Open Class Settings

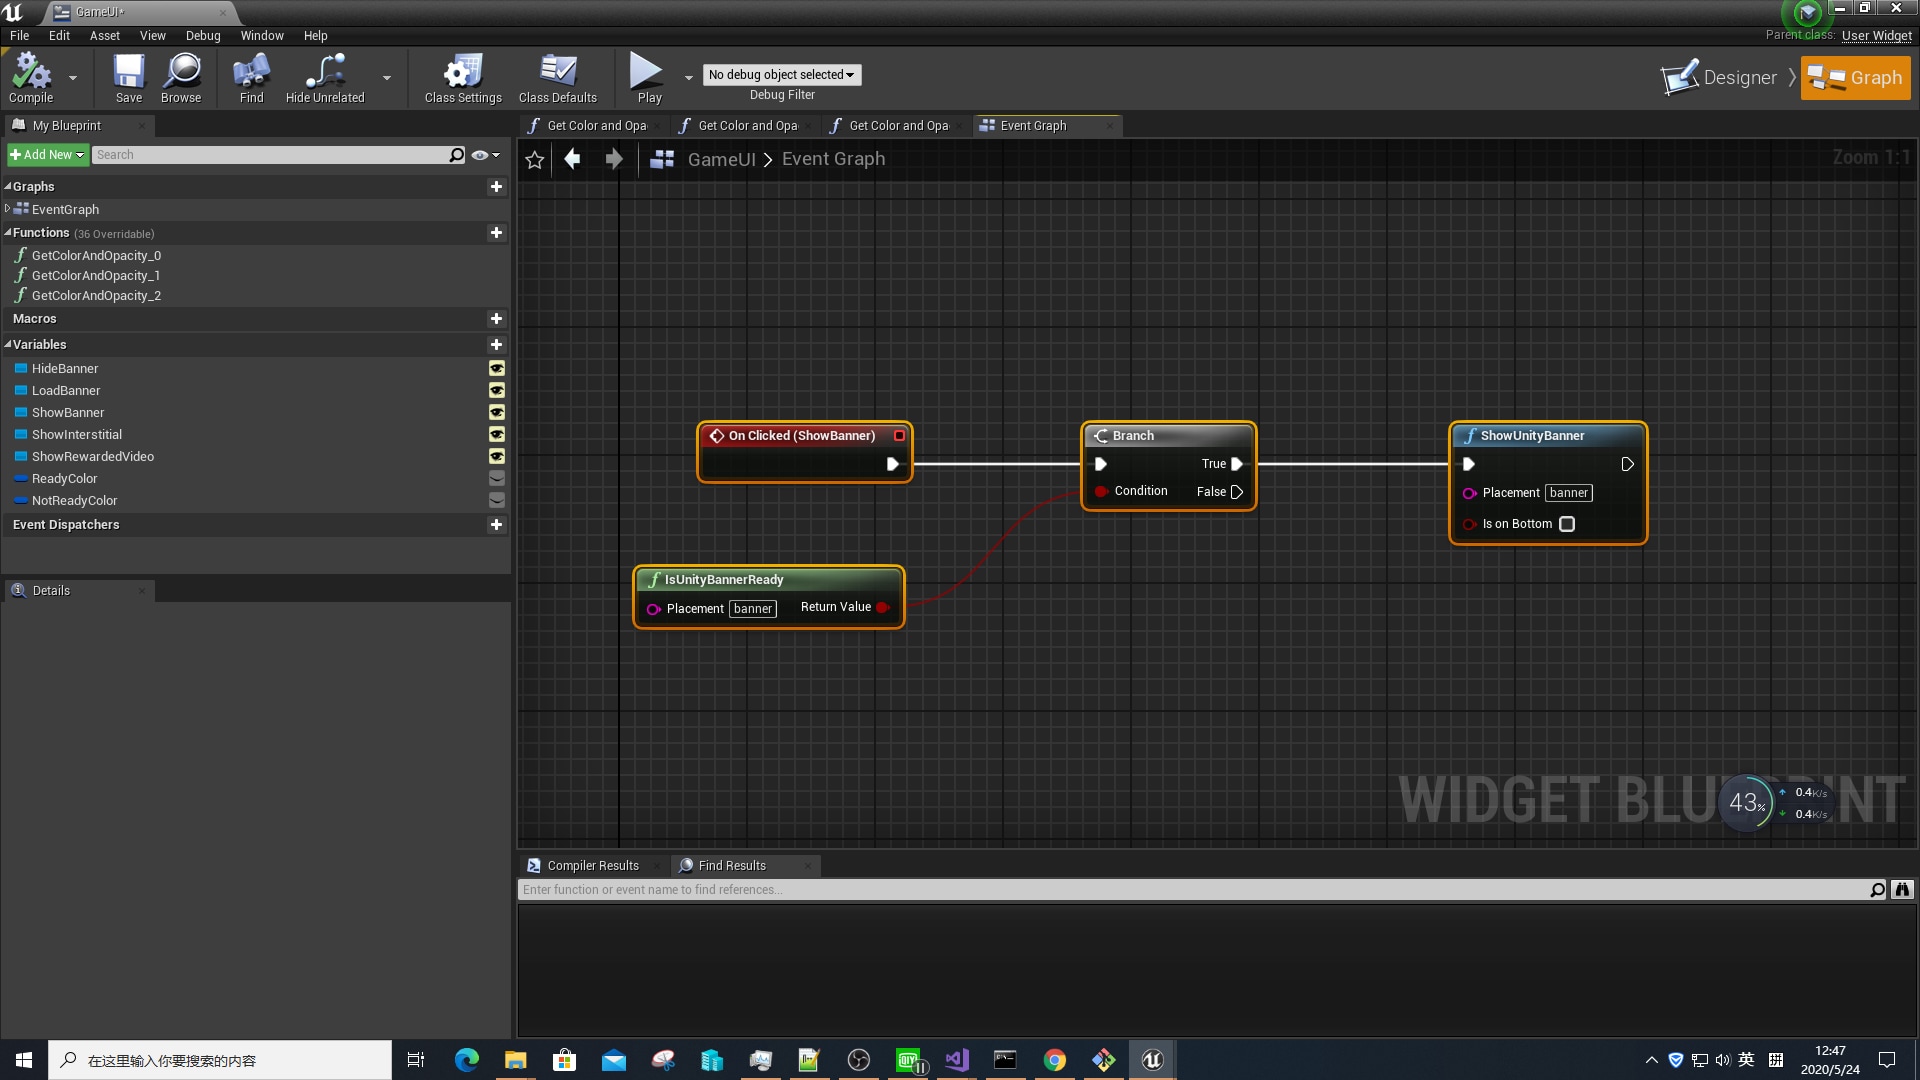462,77
